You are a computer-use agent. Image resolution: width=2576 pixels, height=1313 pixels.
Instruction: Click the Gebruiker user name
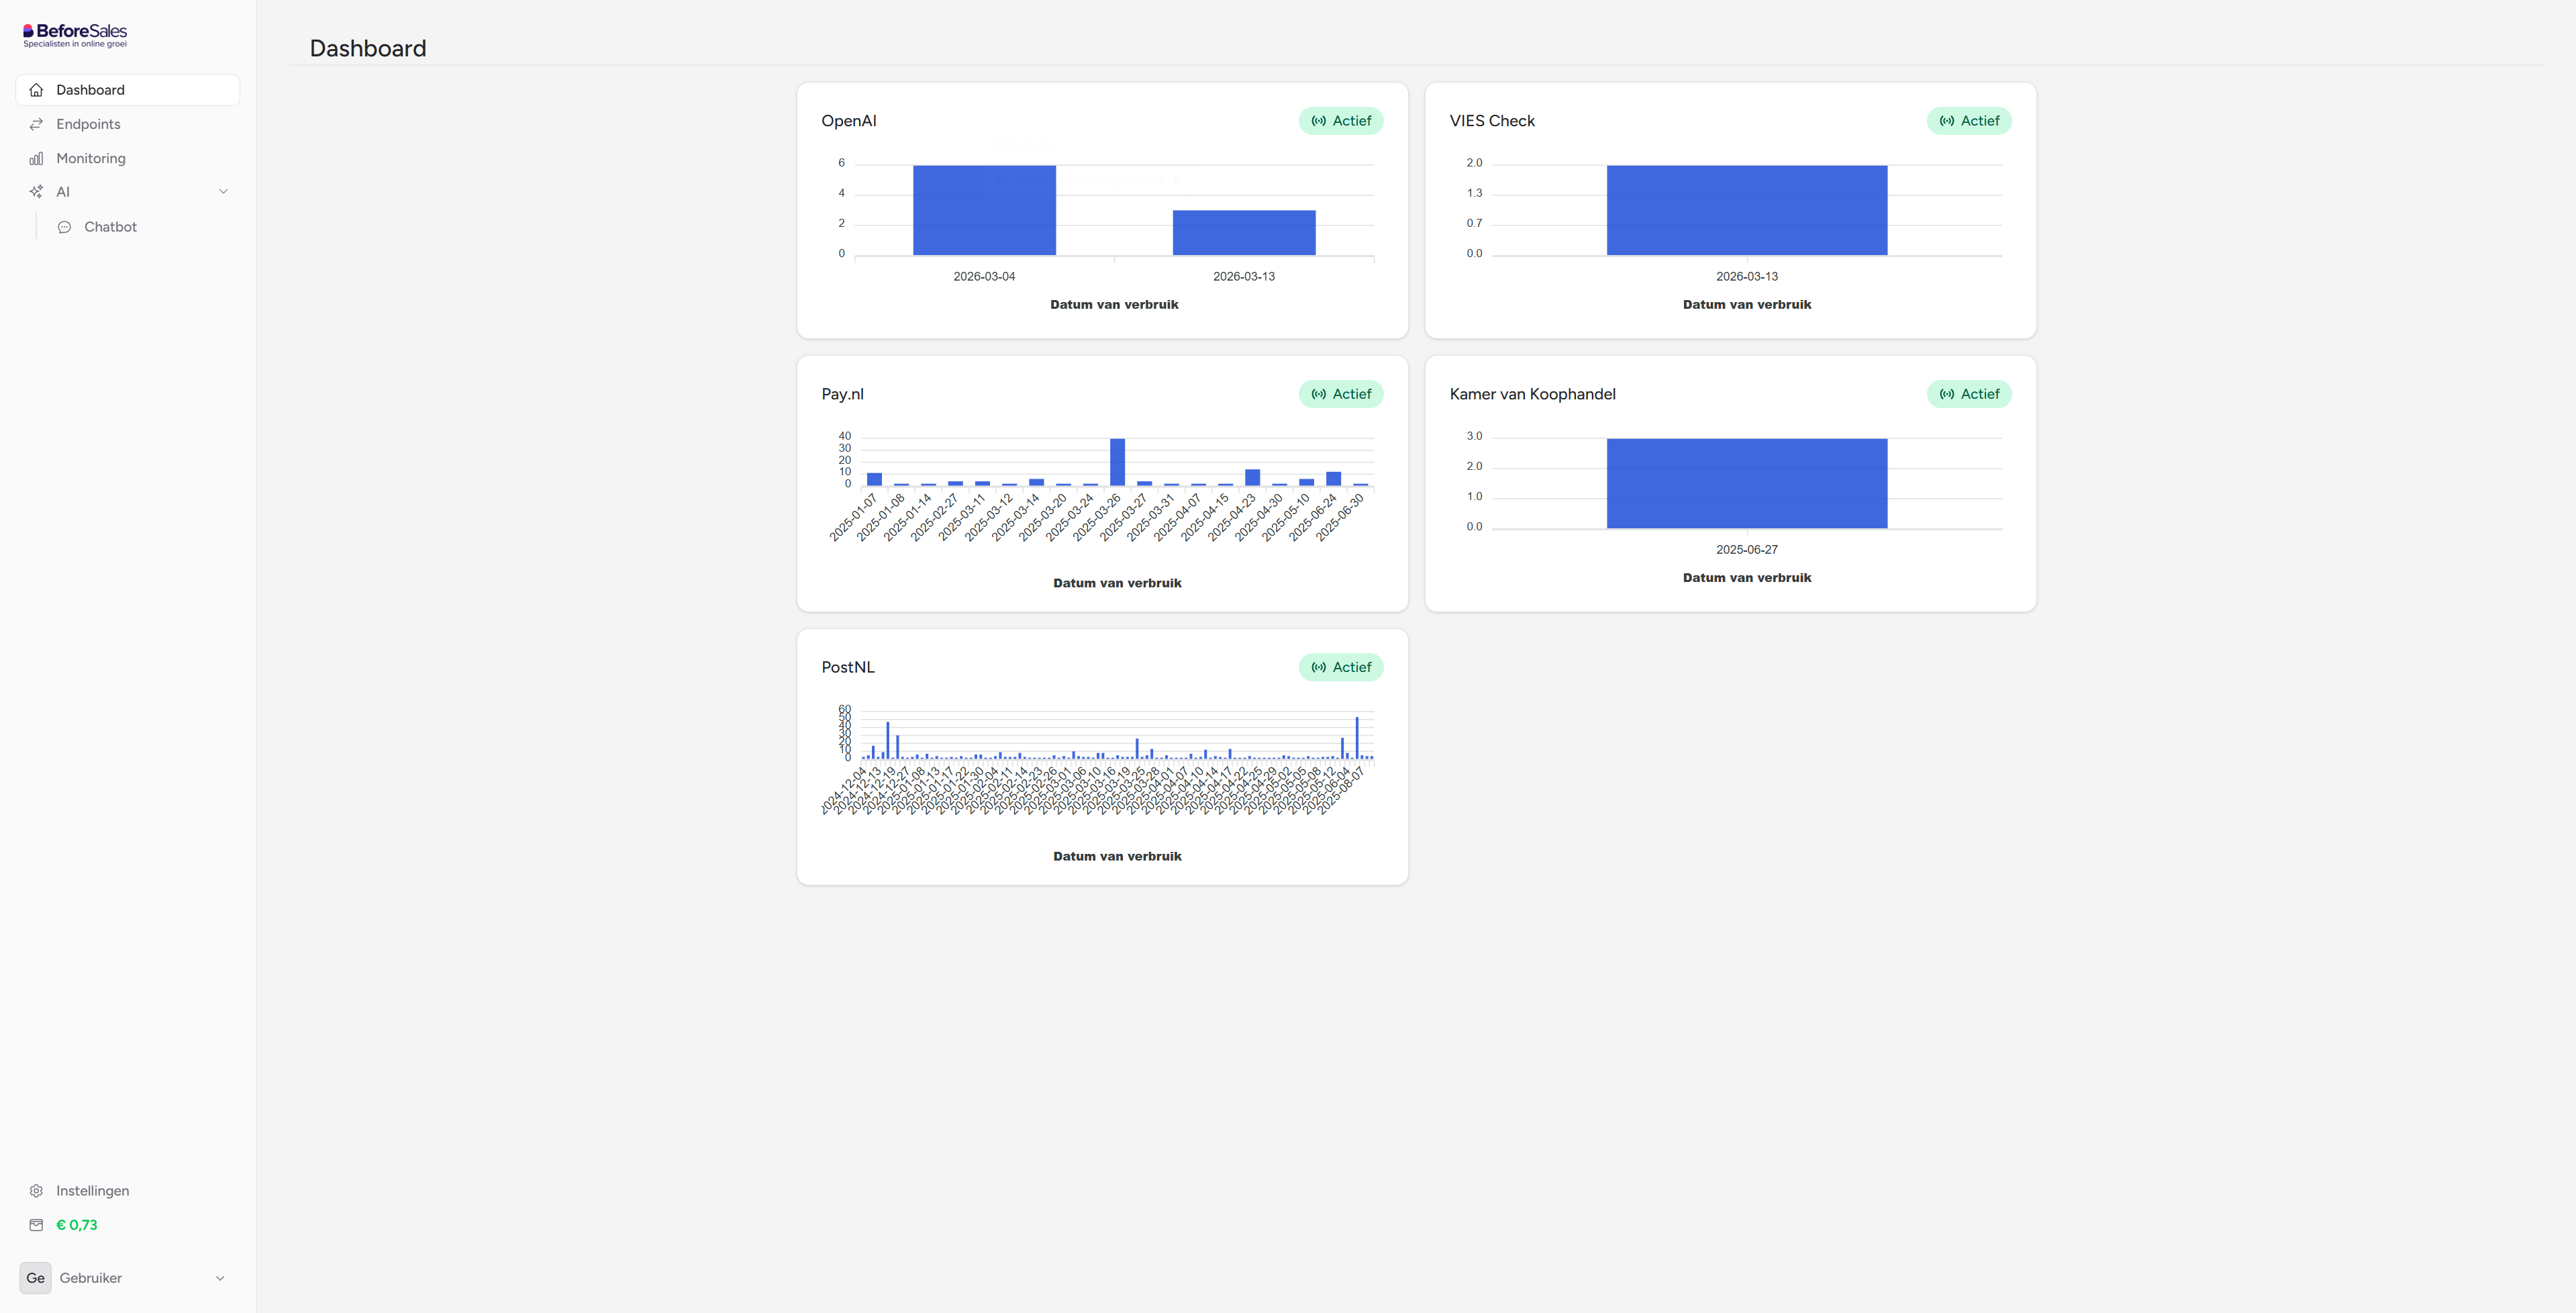pos(91,1278)
